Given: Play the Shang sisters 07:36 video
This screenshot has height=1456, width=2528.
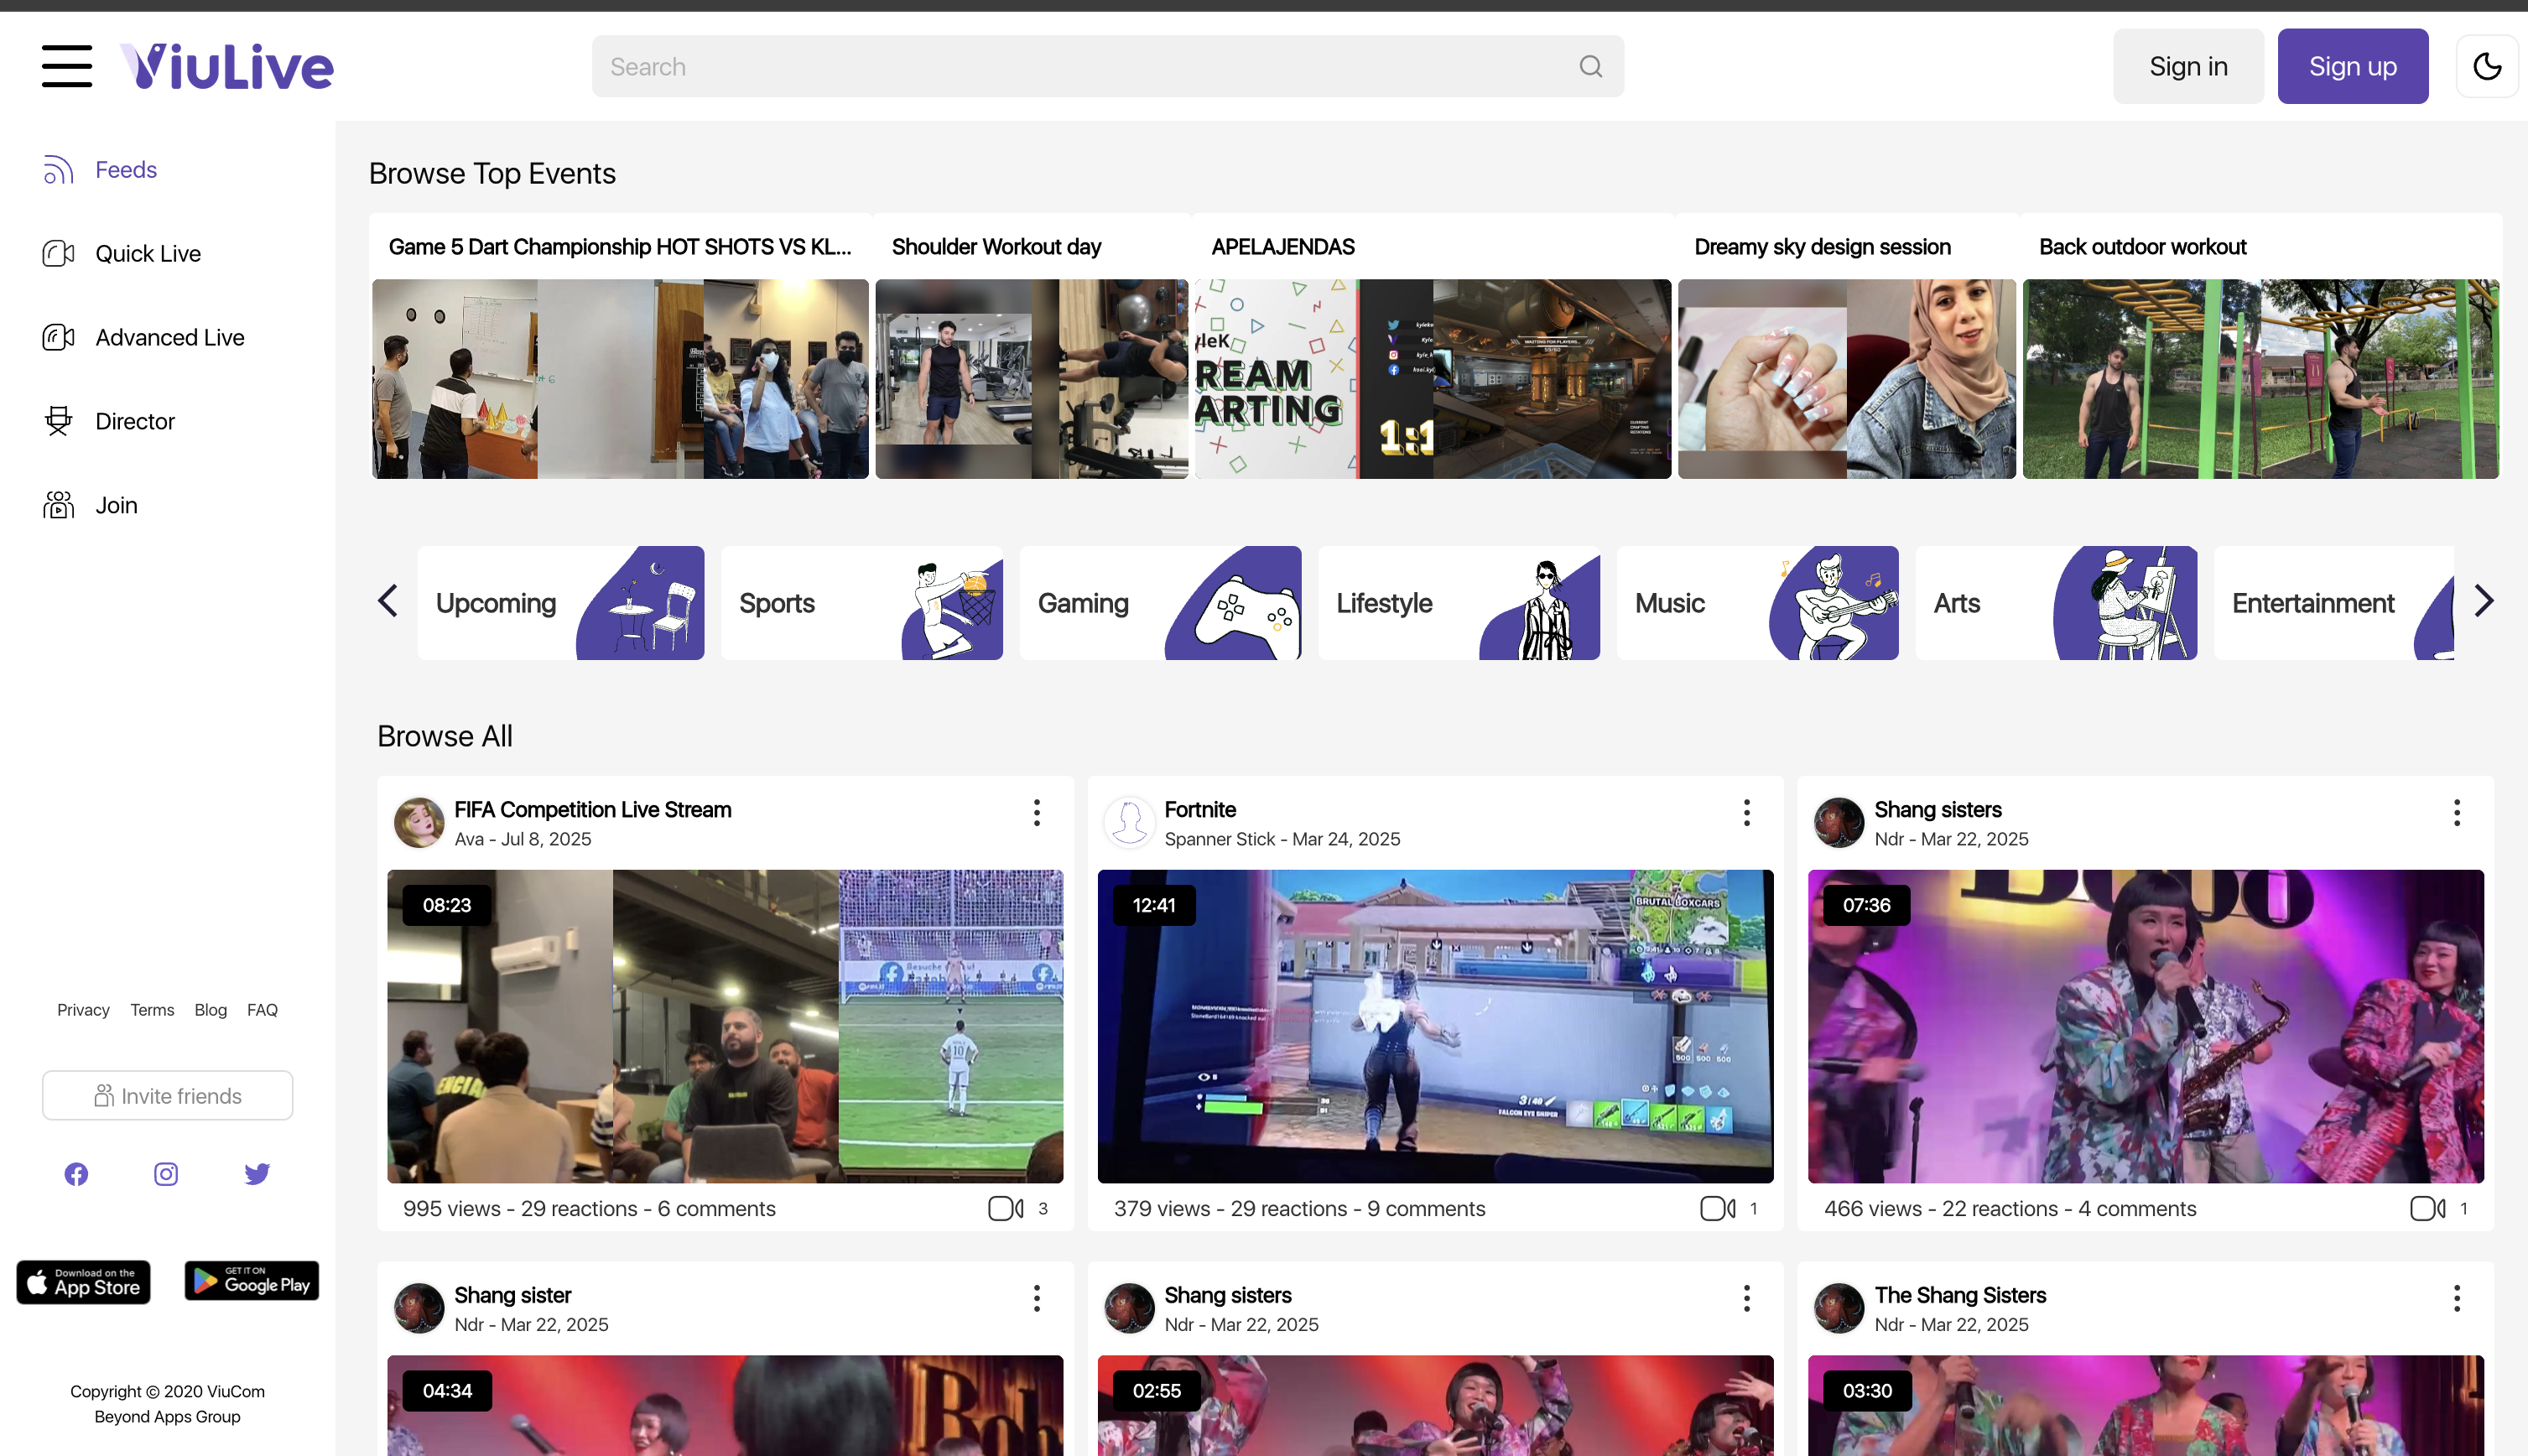Looking at the screenshot, I should tap(2145, 1027).
